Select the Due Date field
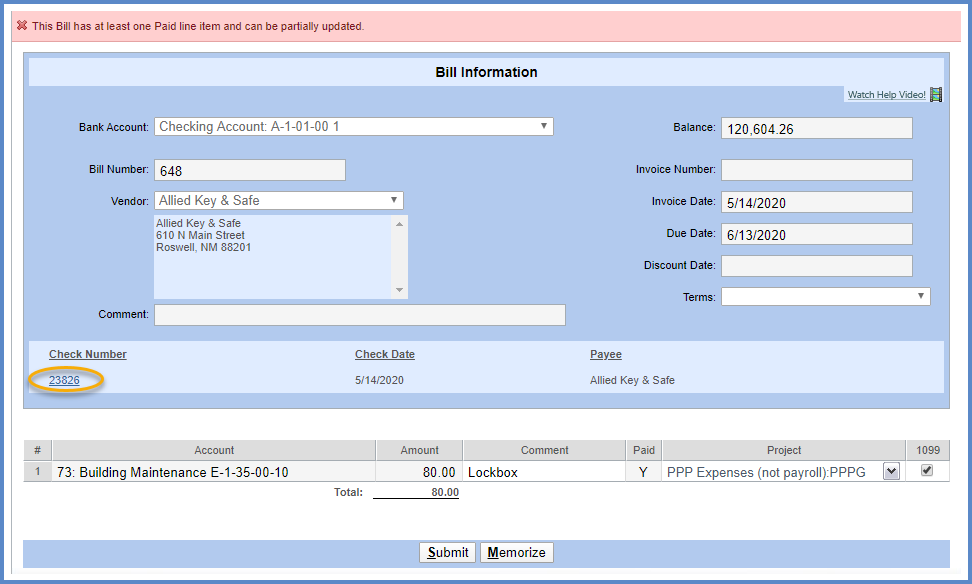972x584 pixels. pos(816,234)
